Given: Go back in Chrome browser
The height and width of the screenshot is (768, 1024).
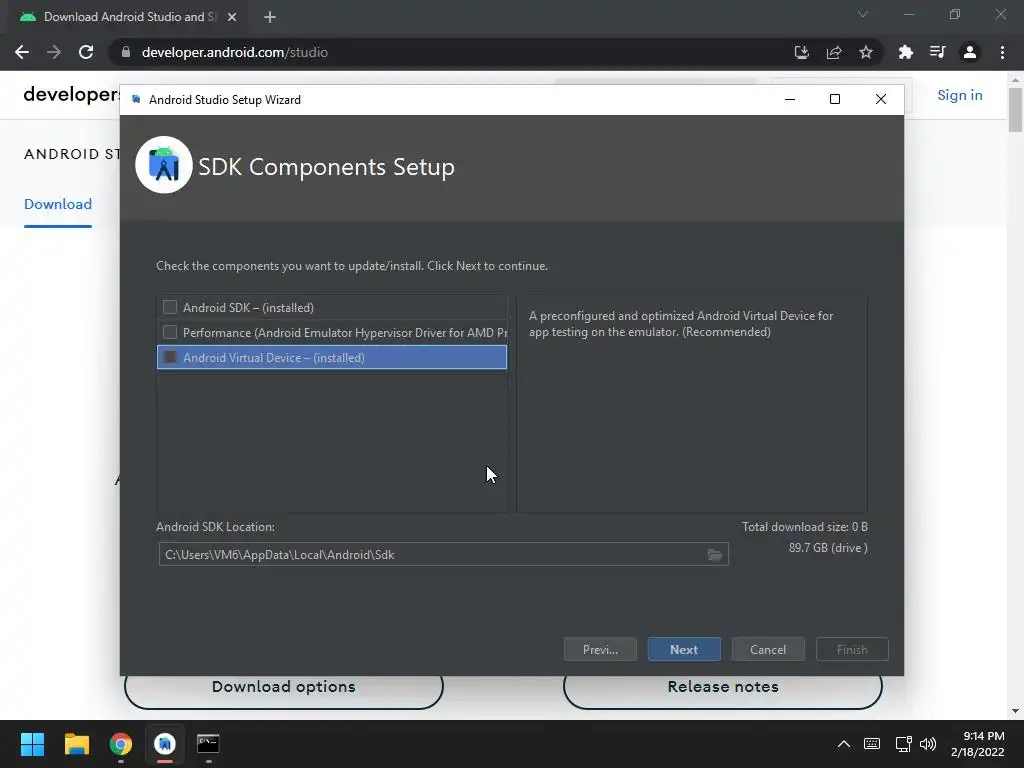Looking at the screenshot, I should [22, 52].
